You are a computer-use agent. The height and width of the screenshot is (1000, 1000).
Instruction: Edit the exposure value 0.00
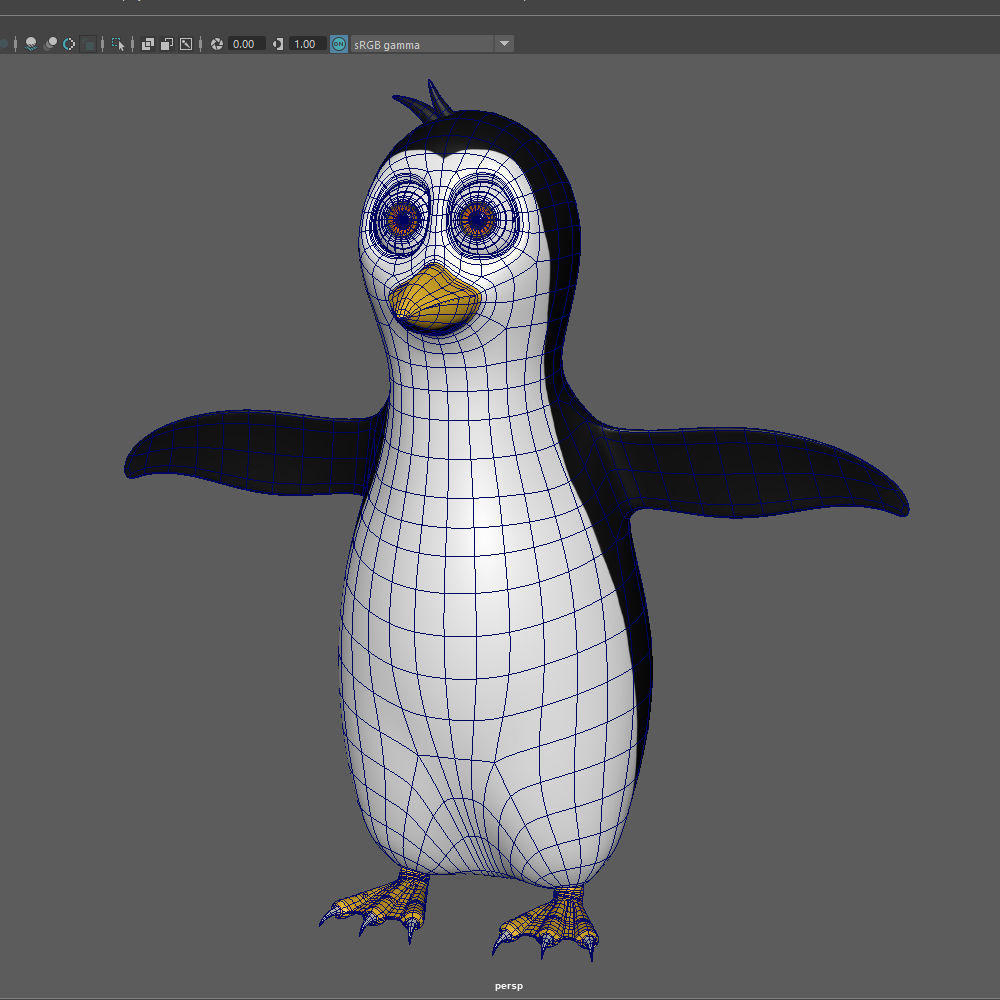246,44
